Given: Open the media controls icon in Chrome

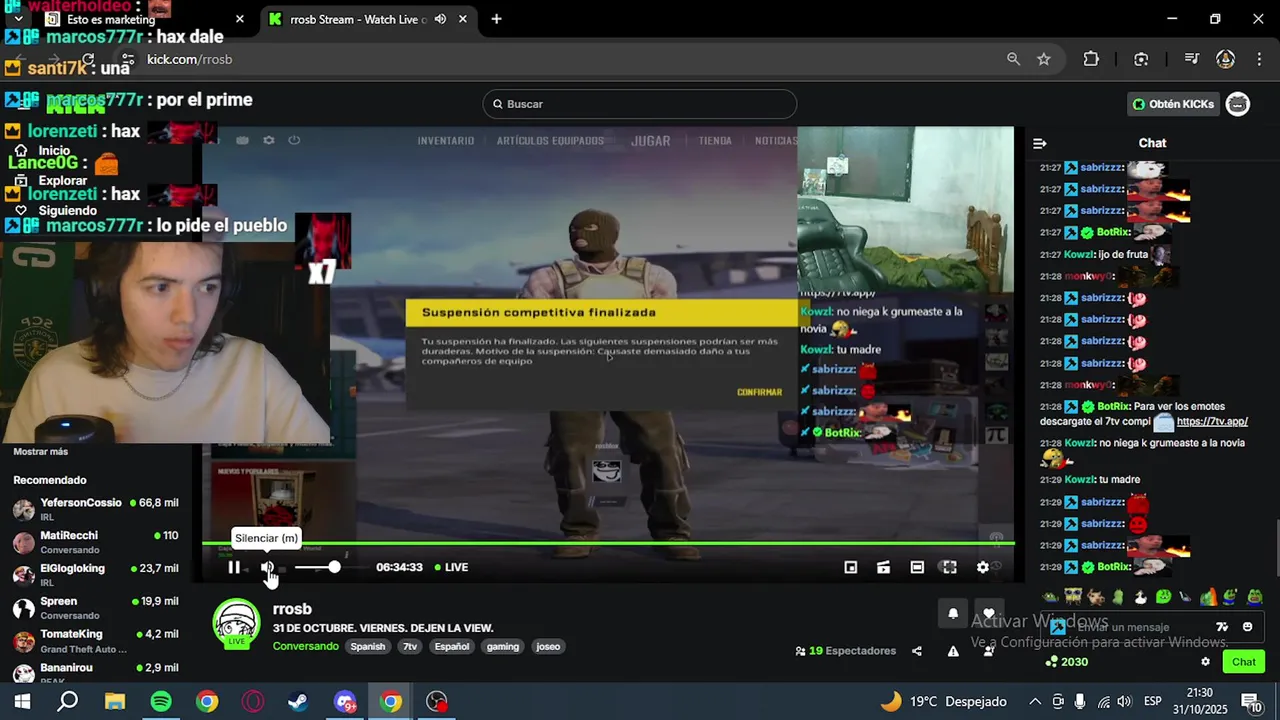Looking at the screenshot, I should 1191,59.
